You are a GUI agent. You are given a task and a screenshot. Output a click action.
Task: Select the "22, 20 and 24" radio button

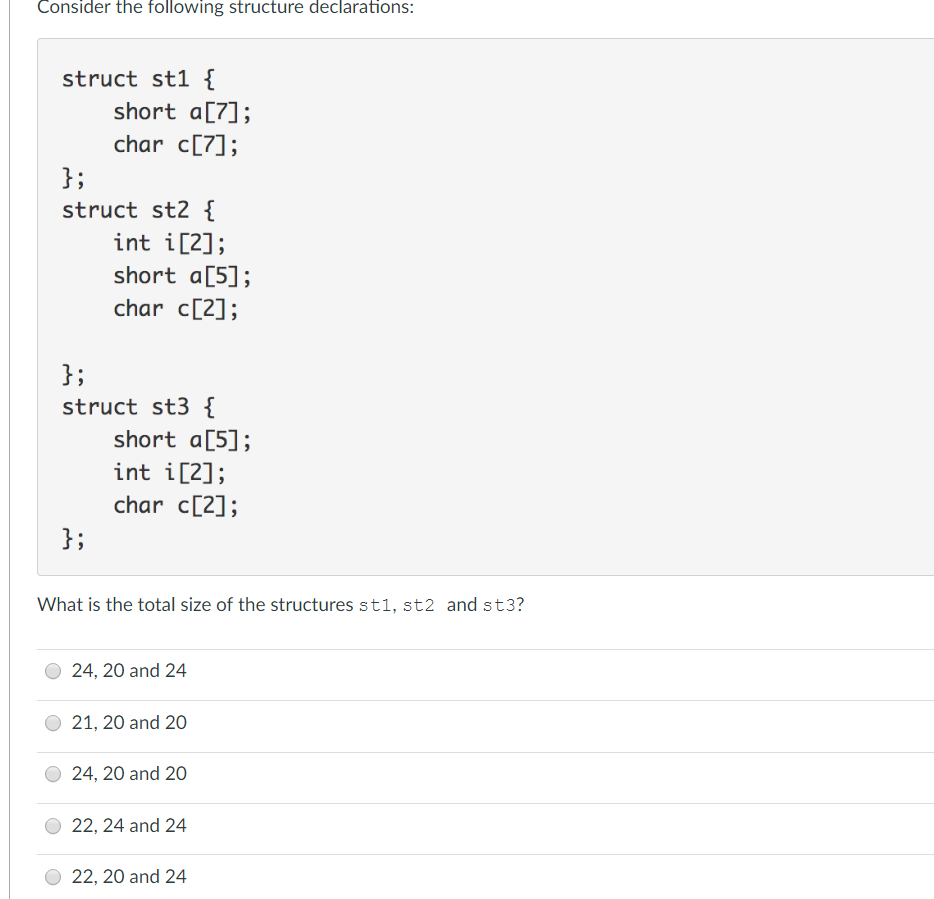coord(53,877)
